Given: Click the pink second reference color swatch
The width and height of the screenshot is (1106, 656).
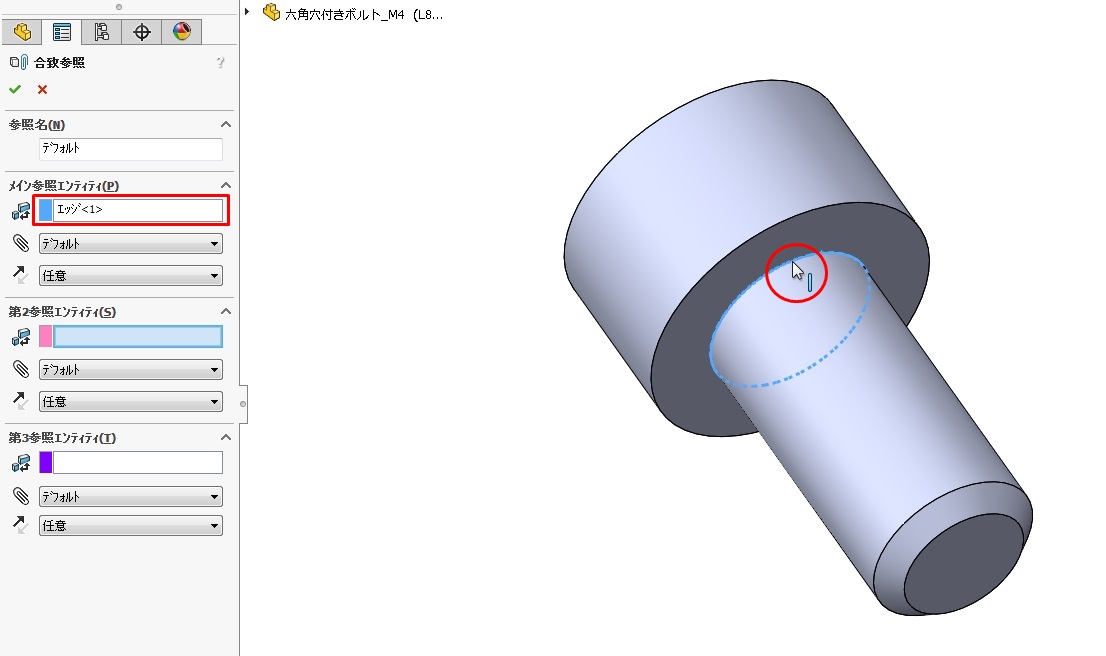Looking at the screenshot, I should pos(45,337).
